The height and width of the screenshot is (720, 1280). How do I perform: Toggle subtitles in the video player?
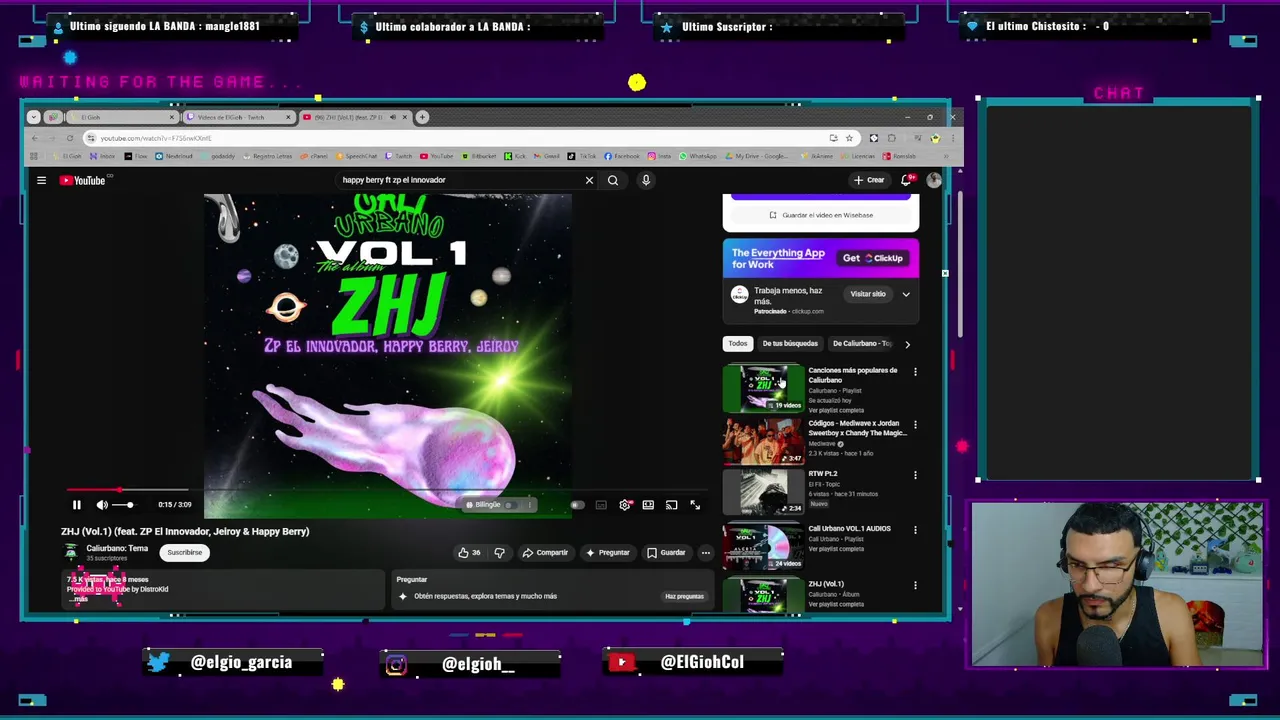601,505
